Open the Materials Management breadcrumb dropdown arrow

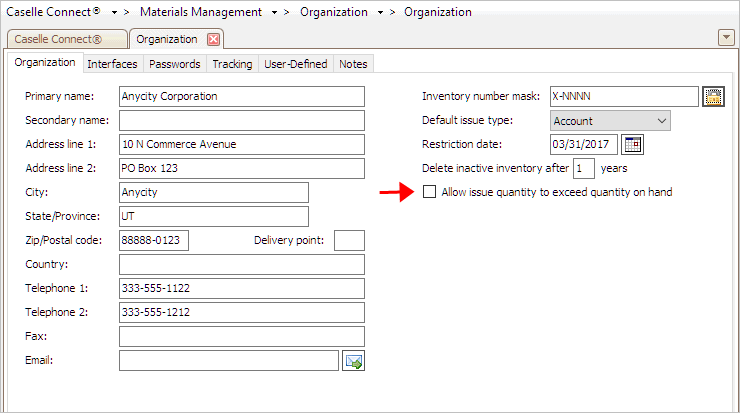click(274, 13)
